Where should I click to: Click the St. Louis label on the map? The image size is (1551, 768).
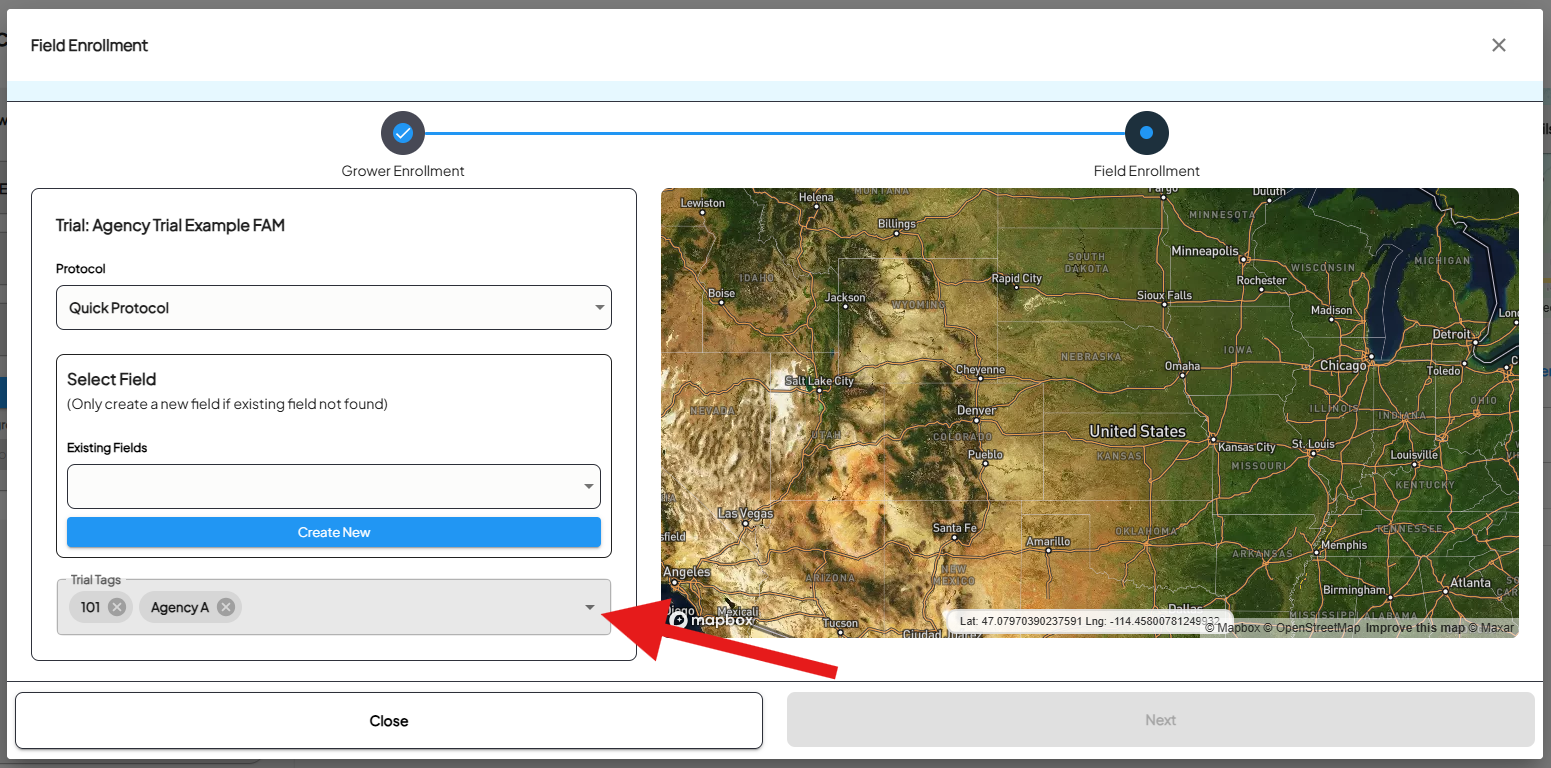coord(1313,443)
